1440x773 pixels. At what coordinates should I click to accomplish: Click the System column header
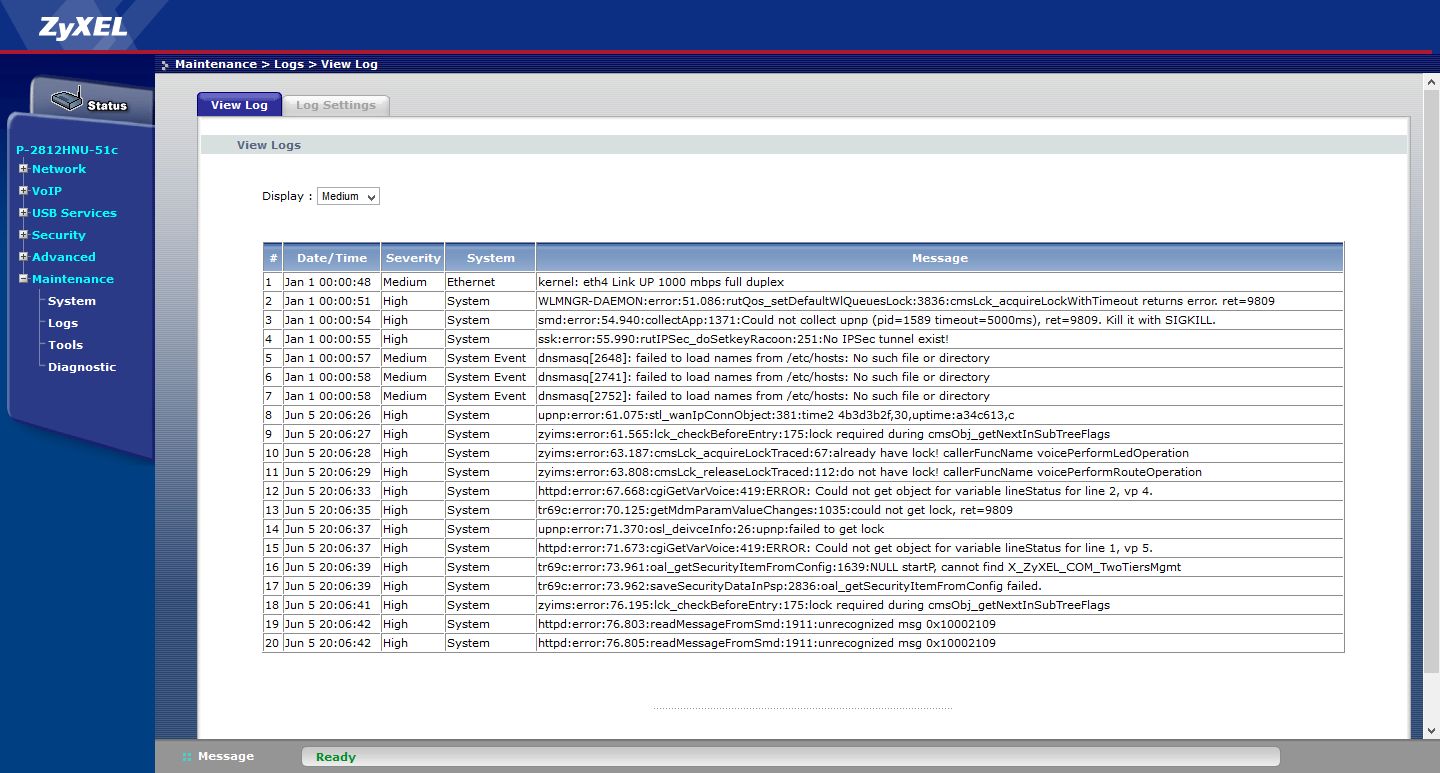tap(490, 258)
